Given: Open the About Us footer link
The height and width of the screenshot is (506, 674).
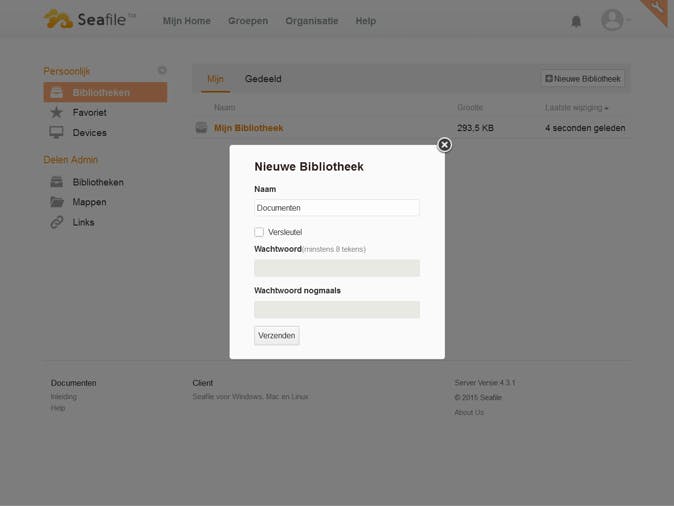Looking at the screenshot, I should (x=469, y=412).
